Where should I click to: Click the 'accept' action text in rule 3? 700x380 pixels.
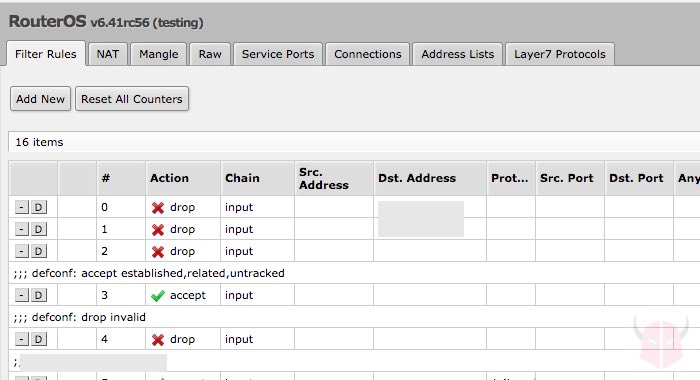click(188, 295)
